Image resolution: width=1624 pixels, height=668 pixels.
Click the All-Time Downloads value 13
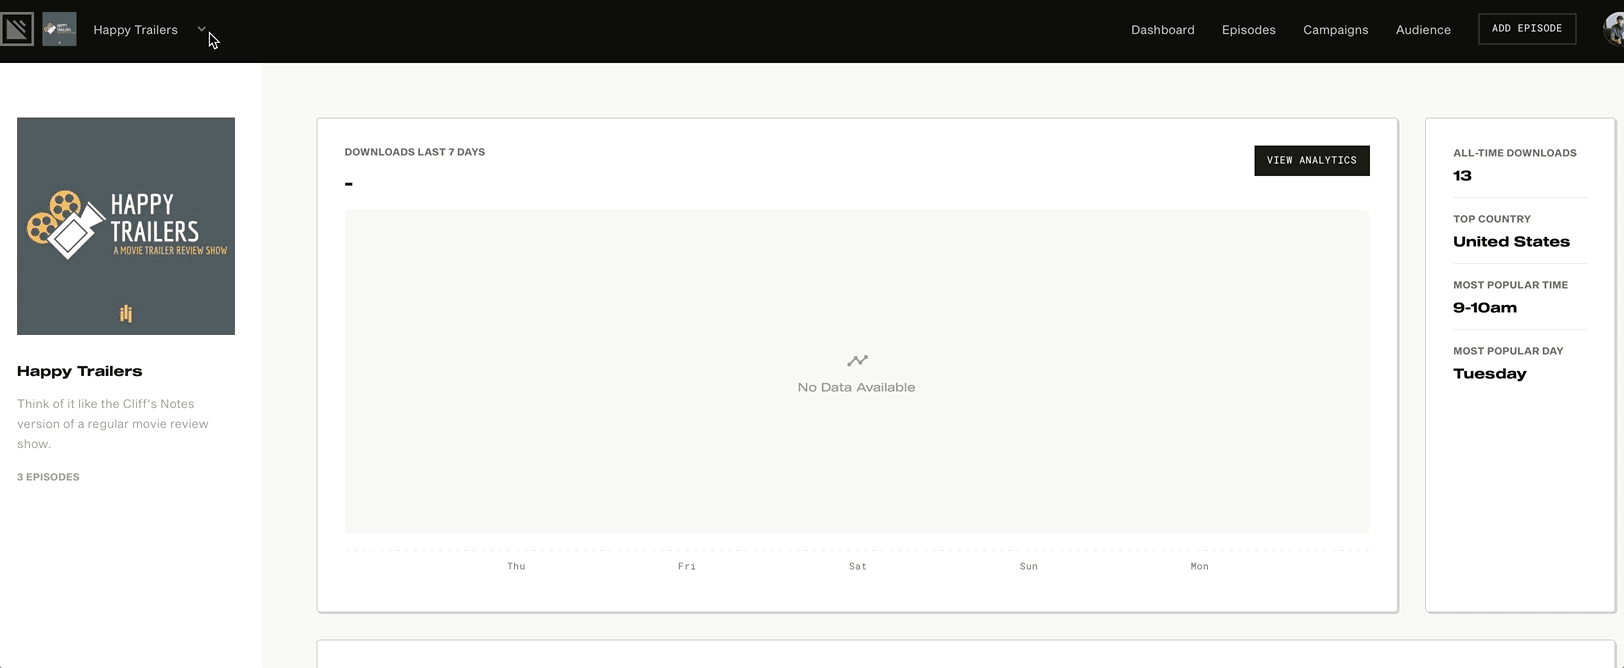[x=1462, y=176]
